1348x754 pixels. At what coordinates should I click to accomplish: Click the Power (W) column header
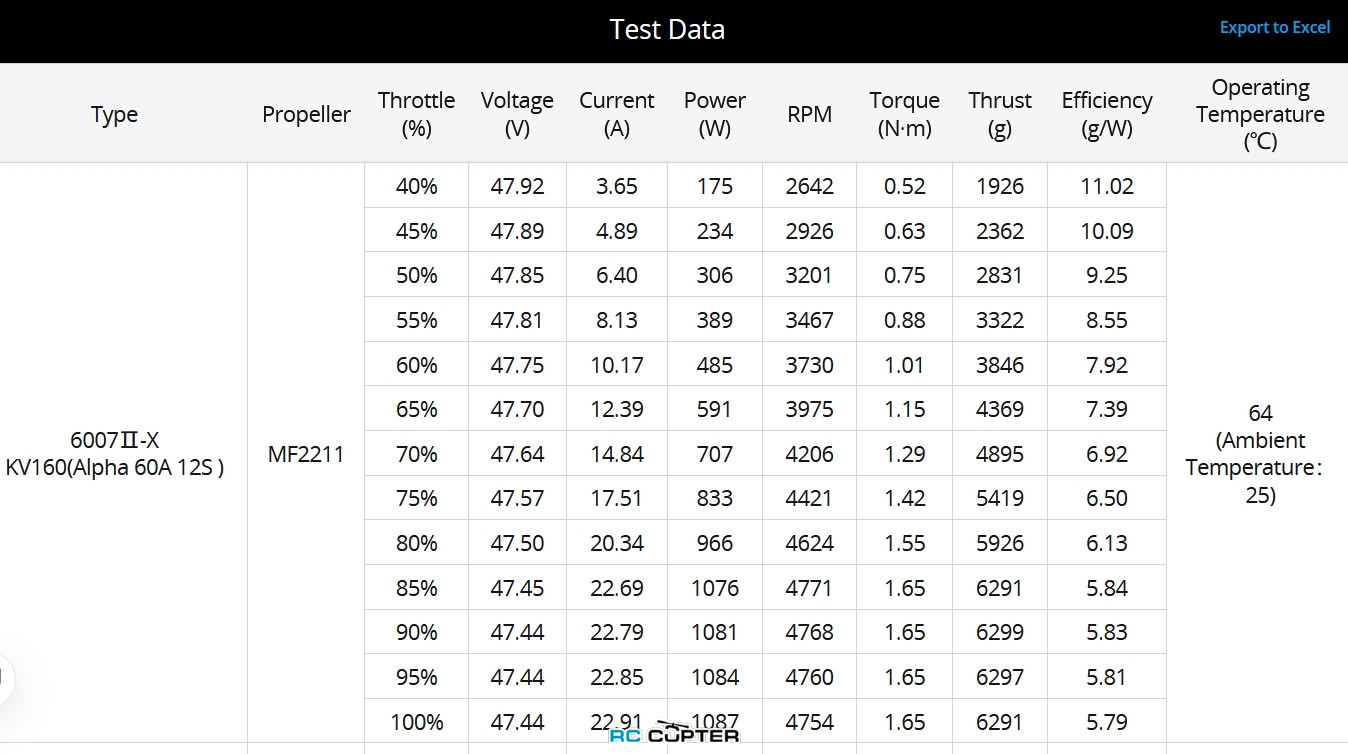tap(714, 114)
